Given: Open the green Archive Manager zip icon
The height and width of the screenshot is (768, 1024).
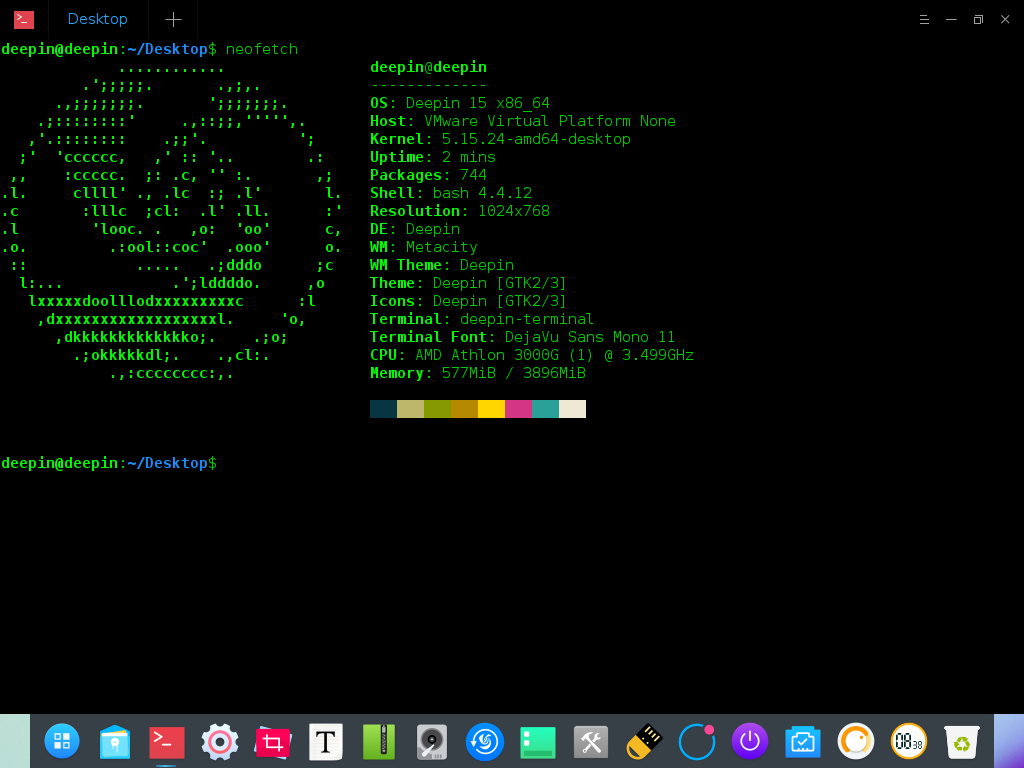Looking at the screenshot, I should point(379,742).
